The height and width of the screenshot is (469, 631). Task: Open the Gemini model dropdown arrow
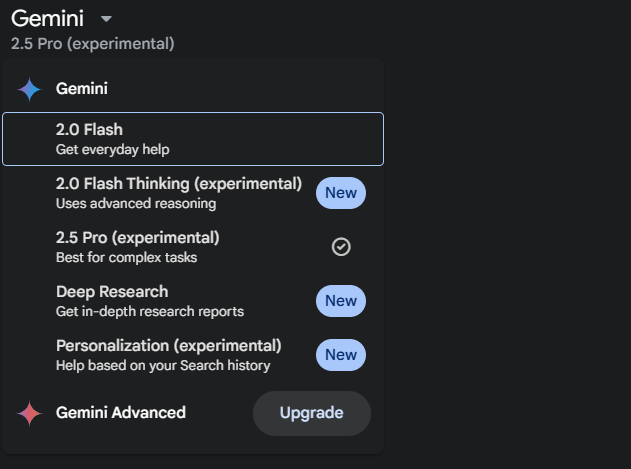click(106, 19)
